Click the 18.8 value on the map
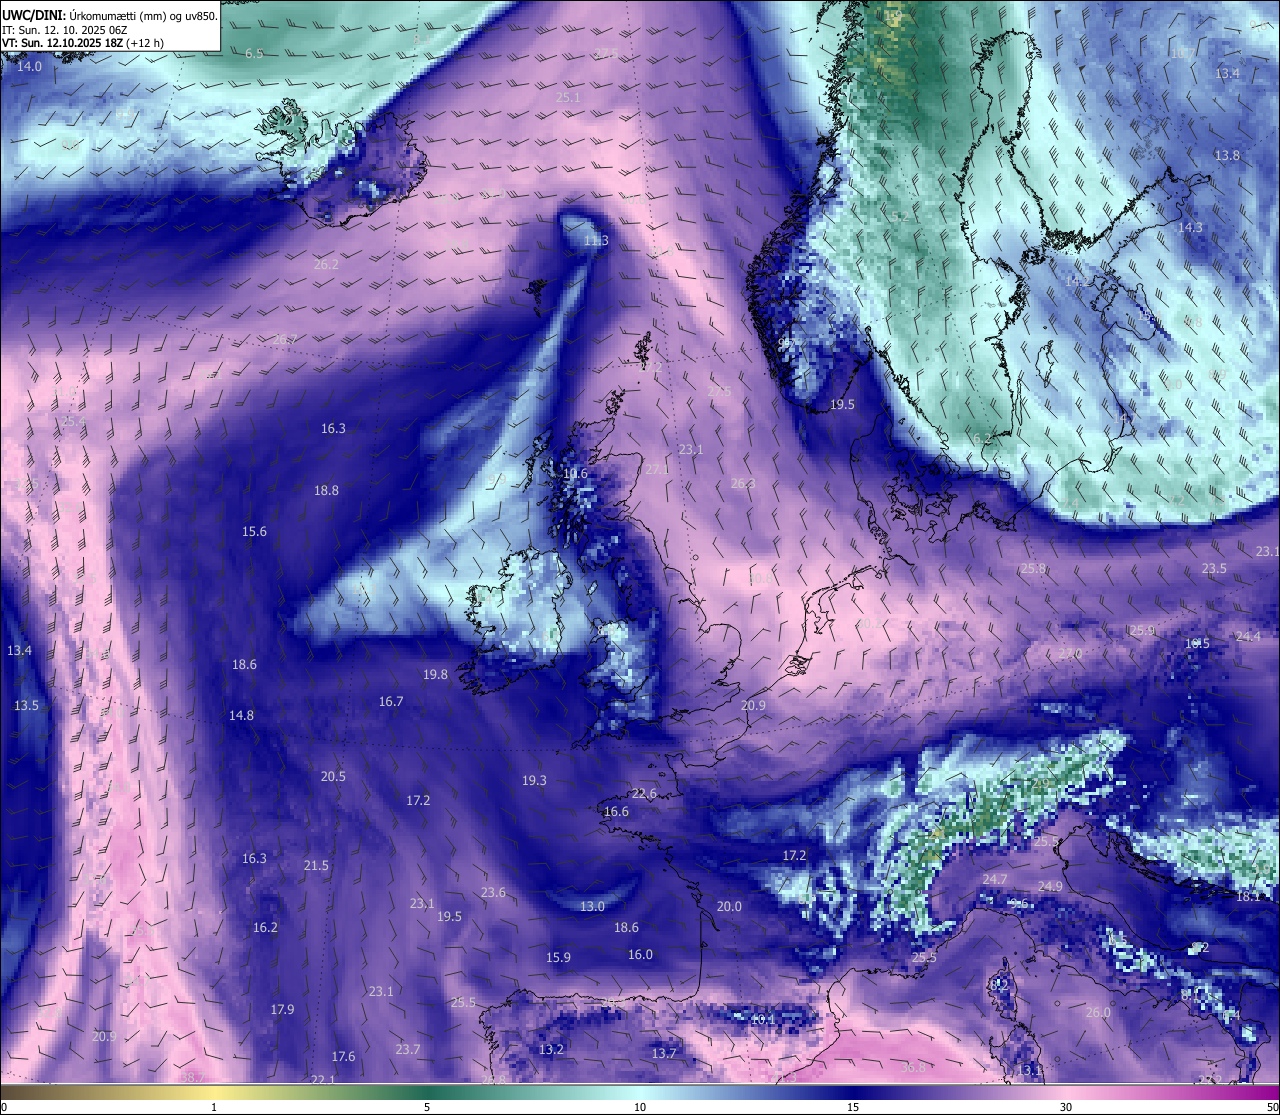This screenshot has width=1280, height=1115. (x=326, y=490)
